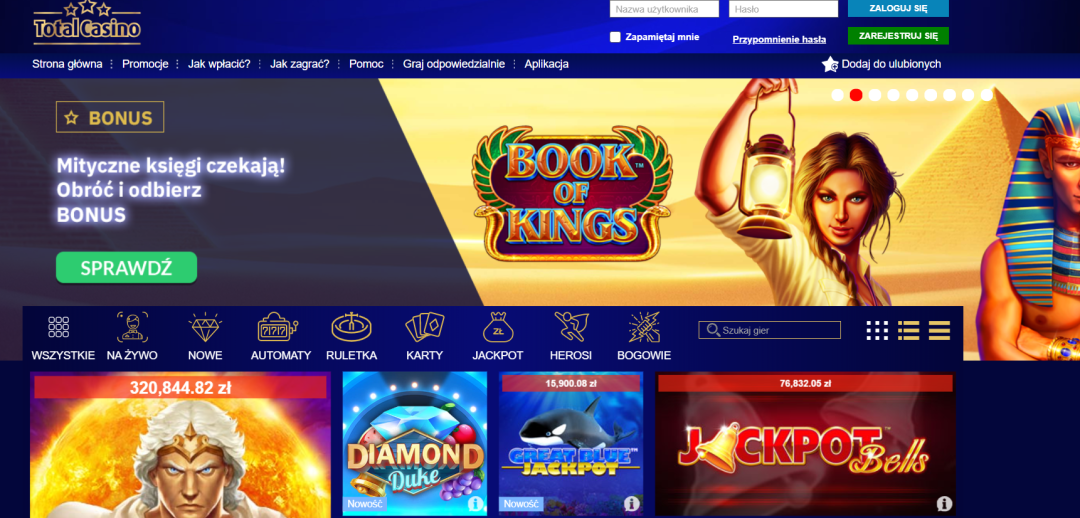Select the first banner carousel dot
1080x518 pixels.
click(x=838, y=95)
